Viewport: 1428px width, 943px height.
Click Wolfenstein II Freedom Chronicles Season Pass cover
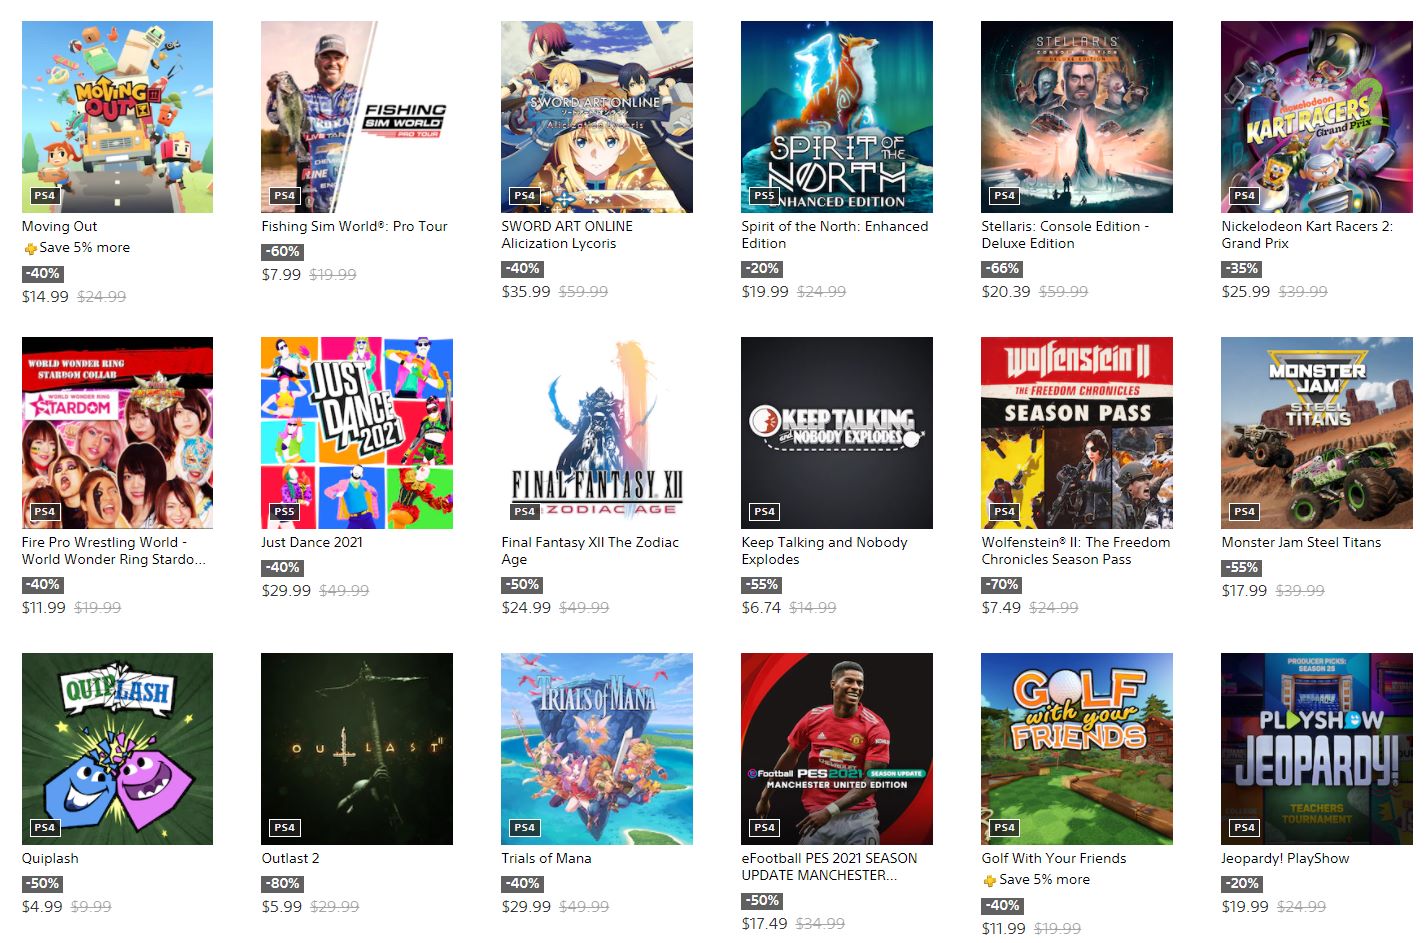(x=1077, y=433)
